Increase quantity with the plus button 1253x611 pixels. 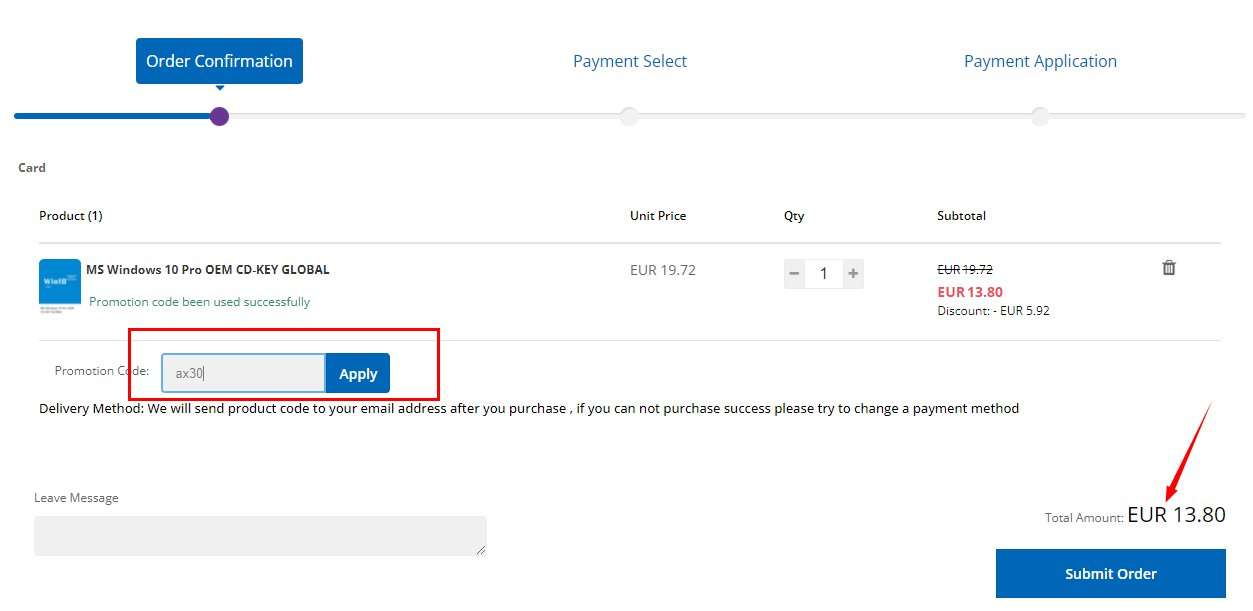853,273
